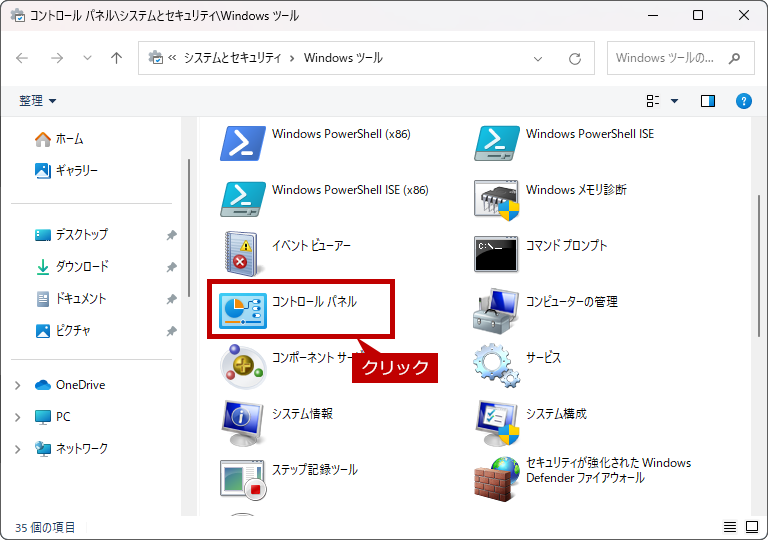Click the コントロール パネル icon
768x540 pixels.
pos(242,311)
